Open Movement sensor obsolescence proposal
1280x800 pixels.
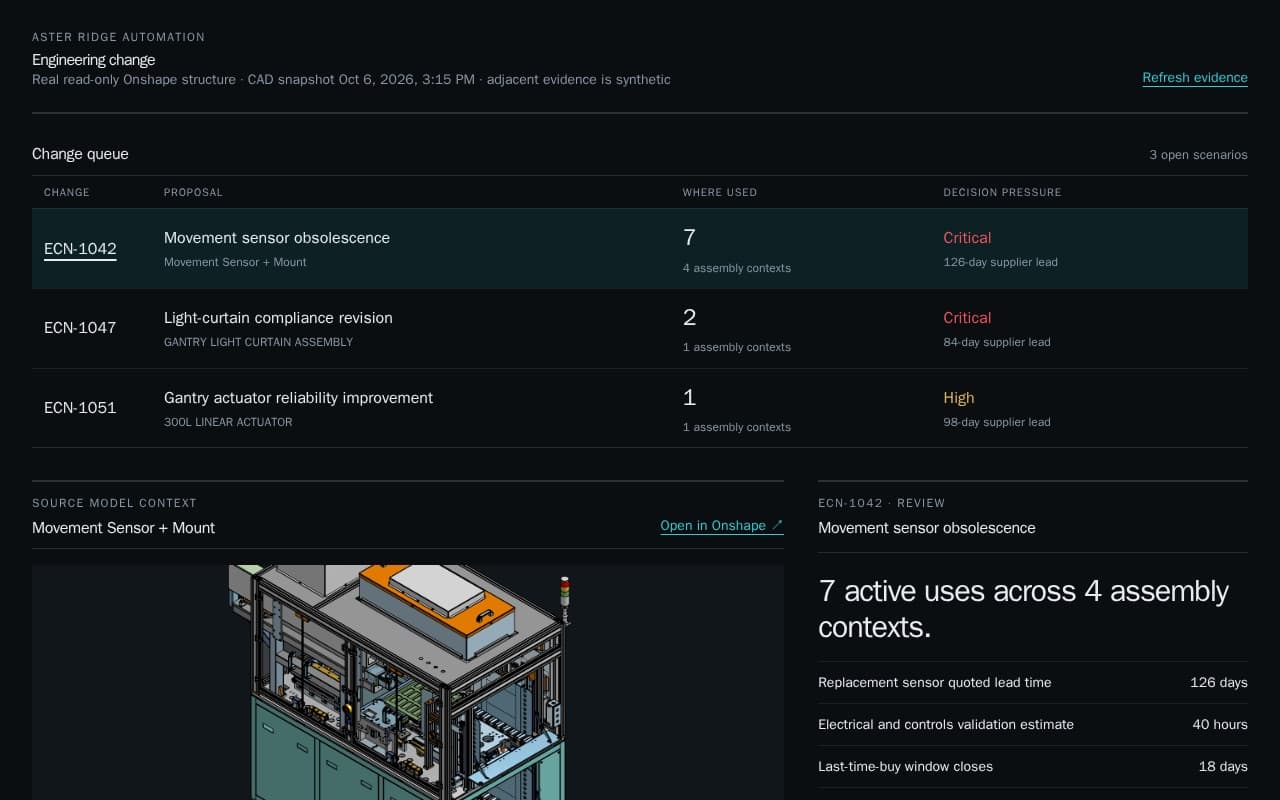click(277, 238)
